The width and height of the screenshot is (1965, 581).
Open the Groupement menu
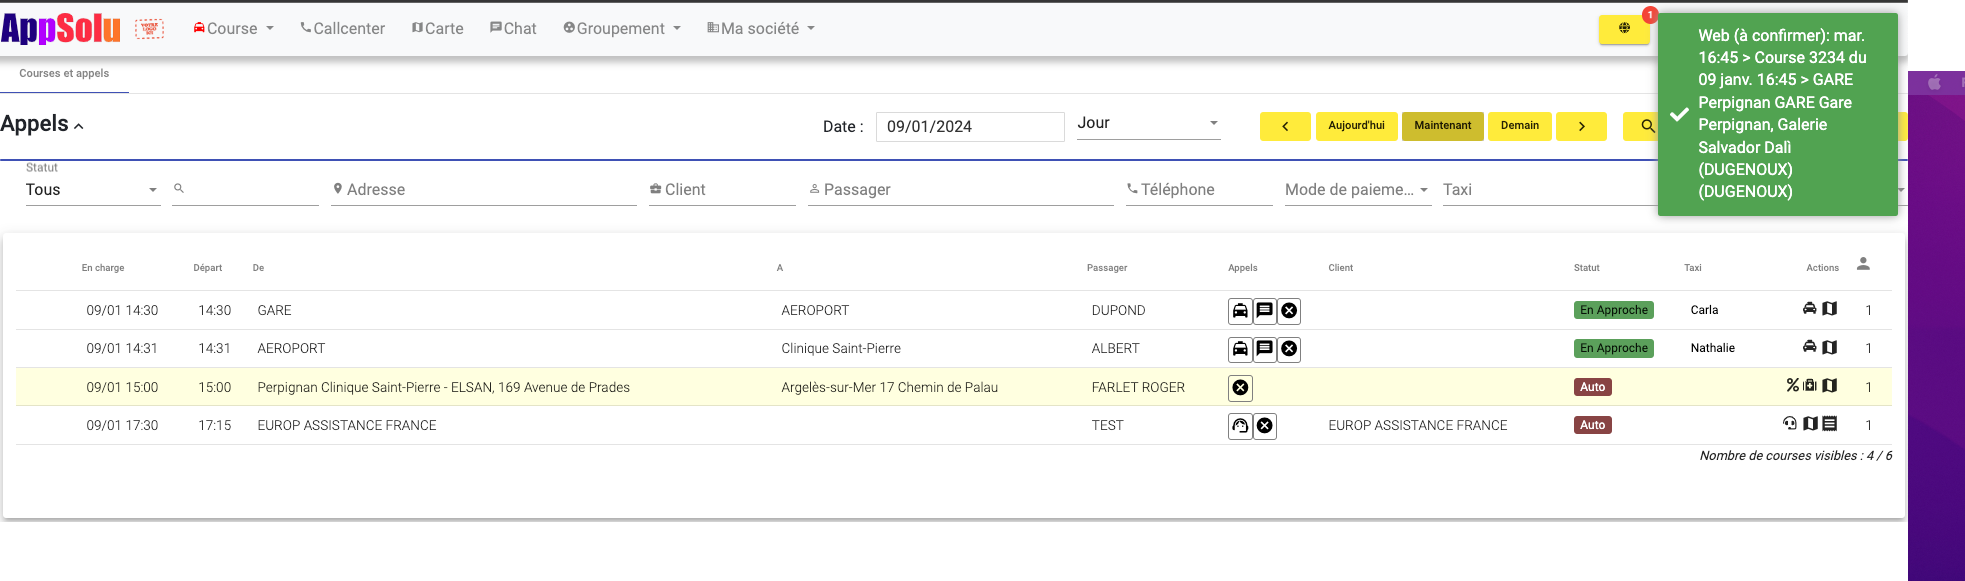pyautogui.click(x=621, y=29)
